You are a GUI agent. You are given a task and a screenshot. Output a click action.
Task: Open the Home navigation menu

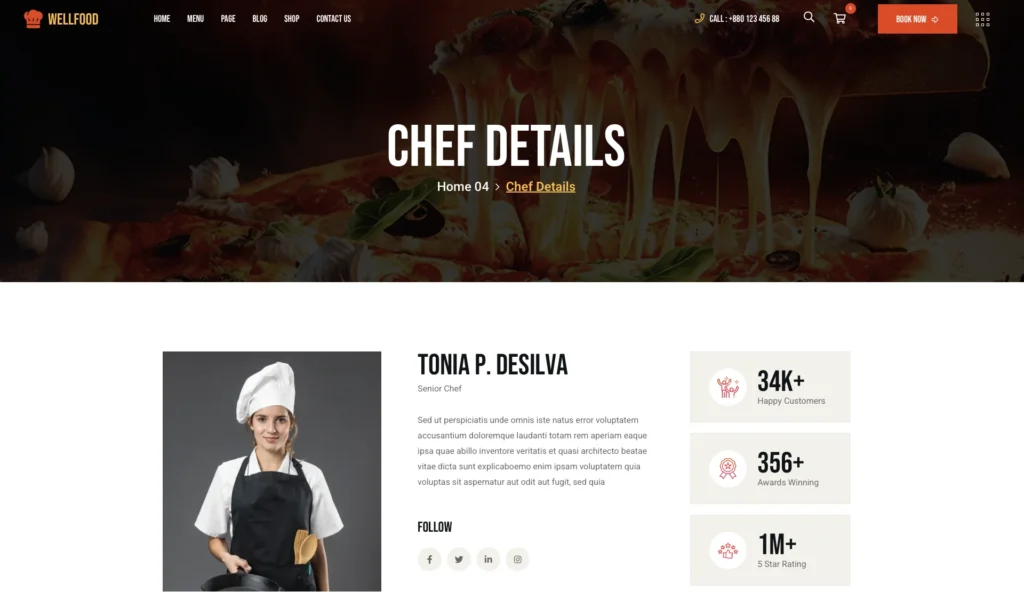tap(161, 19)
